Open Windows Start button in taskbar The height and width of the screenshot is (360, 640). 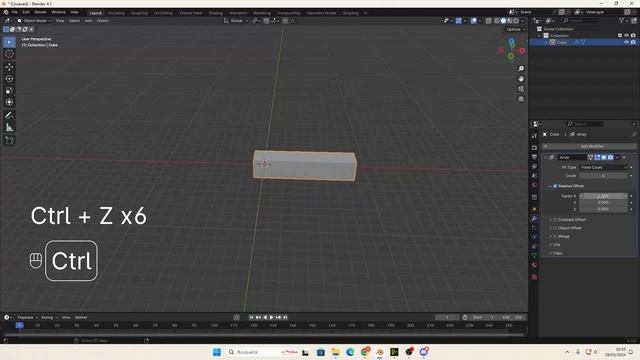[x=217, y=352]
